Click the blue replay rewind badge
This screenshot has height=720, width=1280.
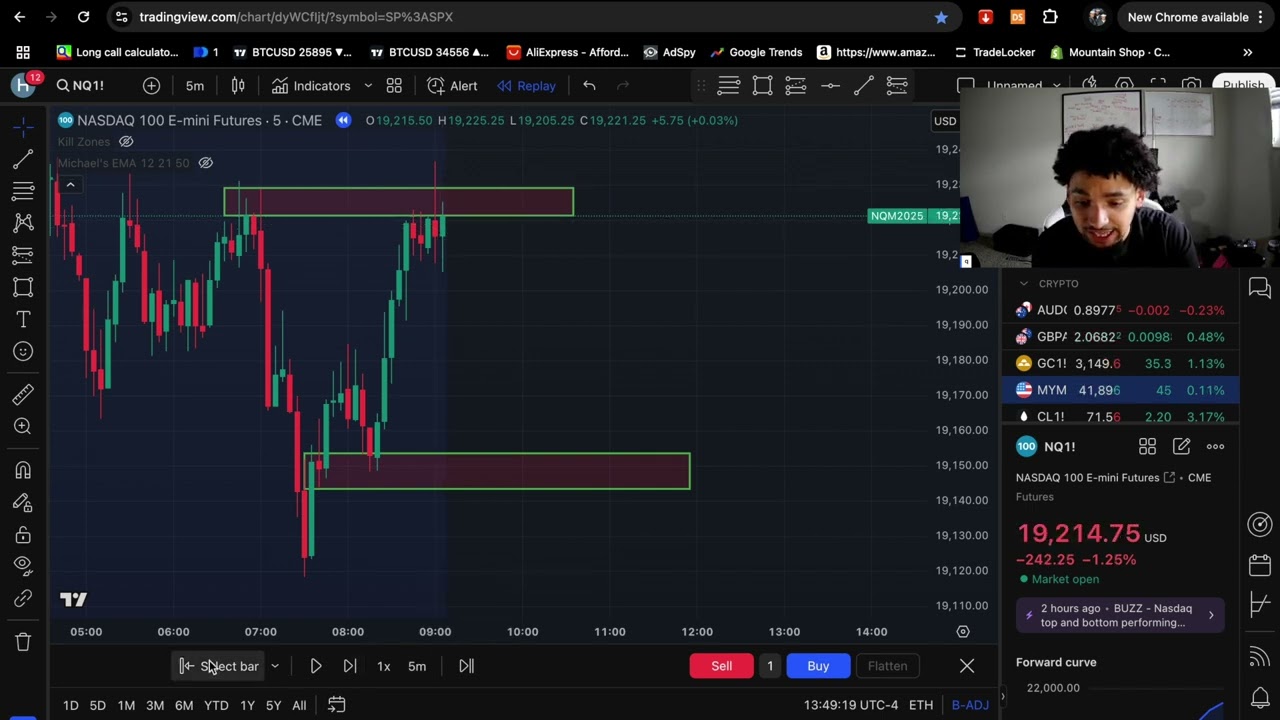point(343,120)
